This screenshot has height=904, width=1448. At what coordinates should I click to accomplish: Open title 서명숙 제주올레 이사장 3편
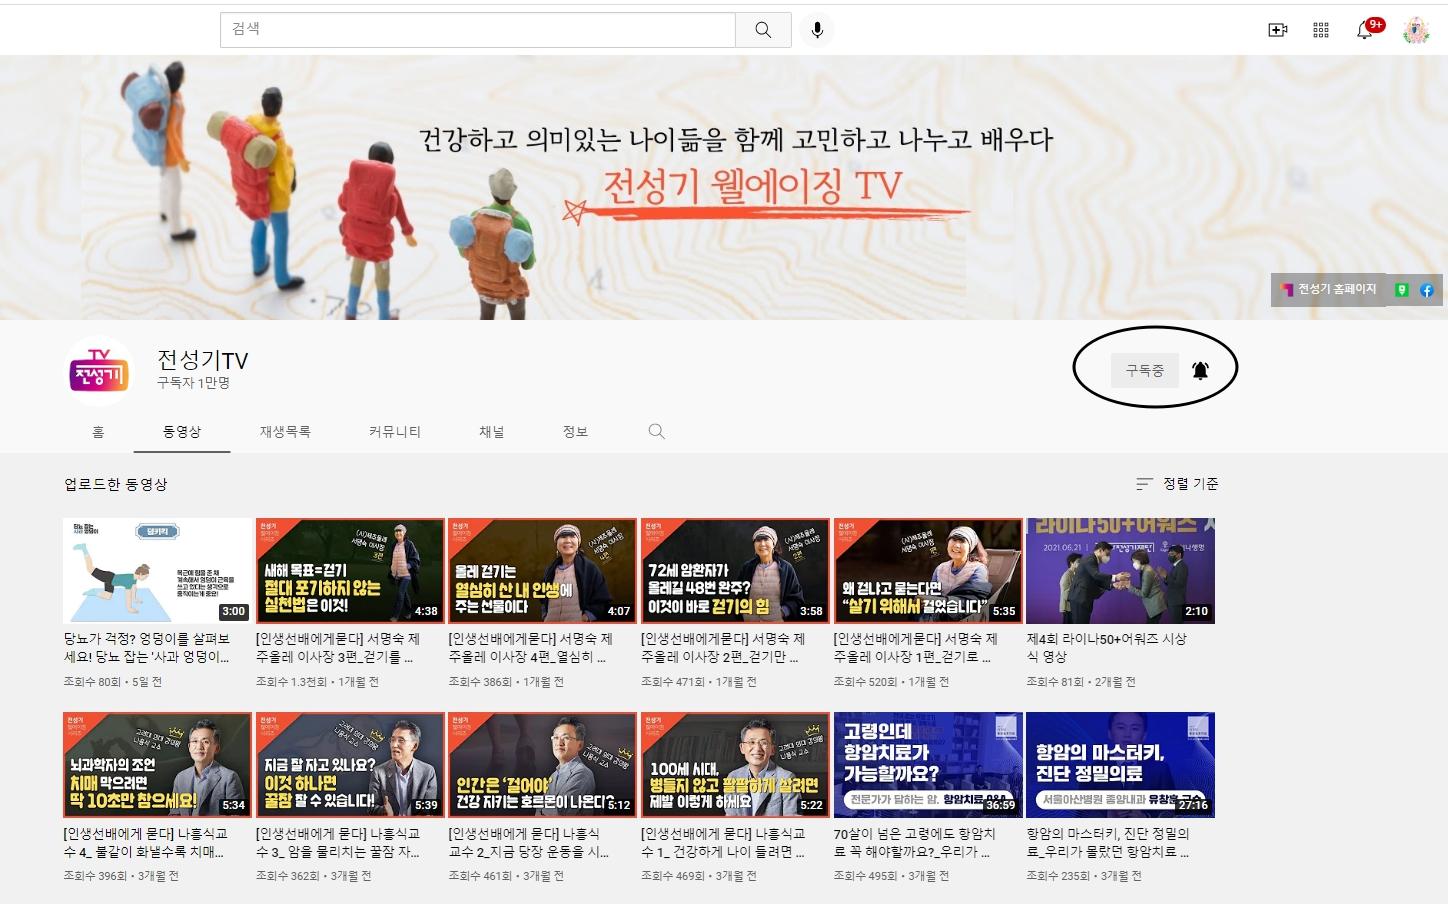[338, 648]
